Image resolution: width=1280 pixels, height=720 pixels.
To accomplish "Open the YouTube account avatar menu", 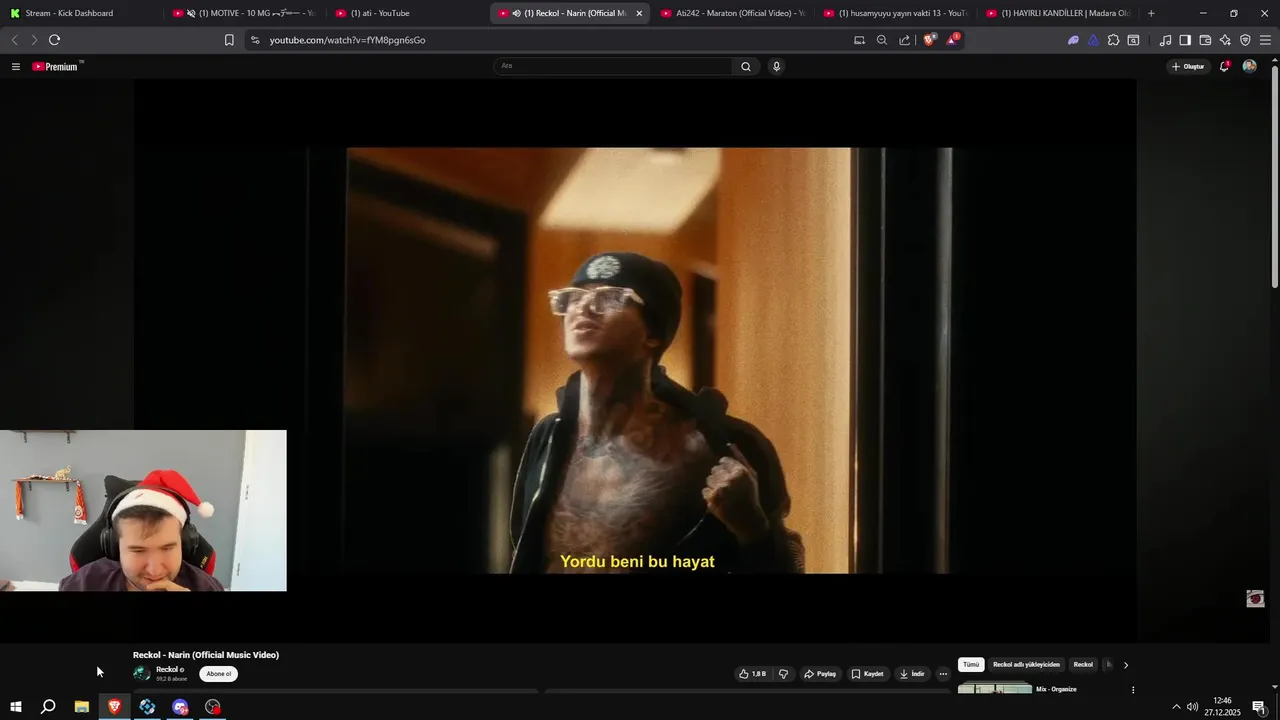I will pos(1249,66).
